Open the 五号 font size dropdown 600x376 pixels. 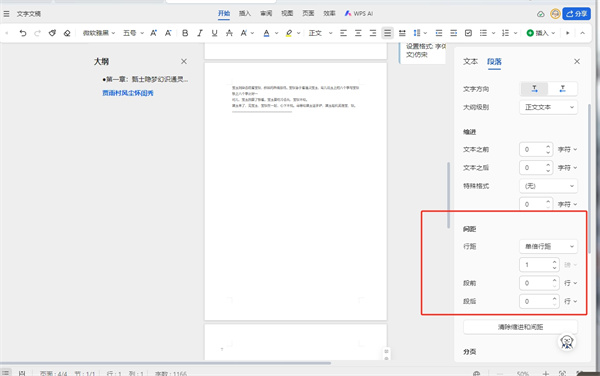point(133,33)
